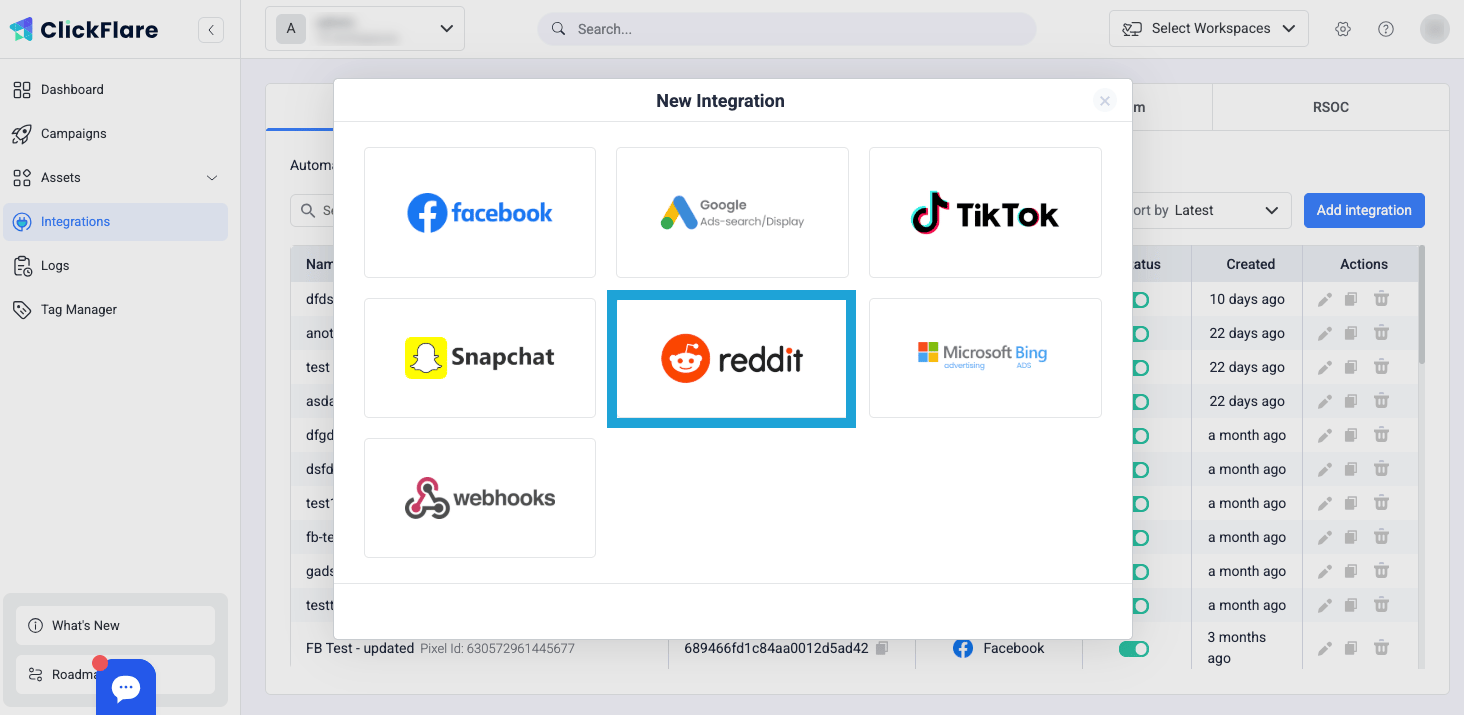This screenshot has width=1464, height=715.
Task: Toggle status switch of asda row
Action: pos(1140,402)
